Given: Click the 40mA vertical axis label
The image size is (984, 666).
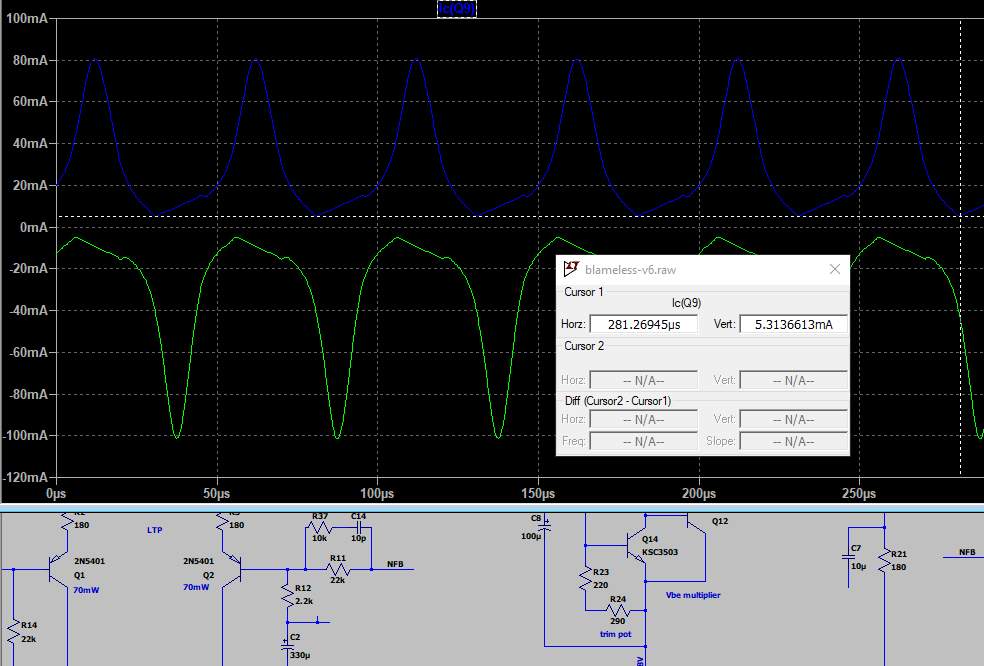Looking at the screenshot, I should (x=30, y=144).
